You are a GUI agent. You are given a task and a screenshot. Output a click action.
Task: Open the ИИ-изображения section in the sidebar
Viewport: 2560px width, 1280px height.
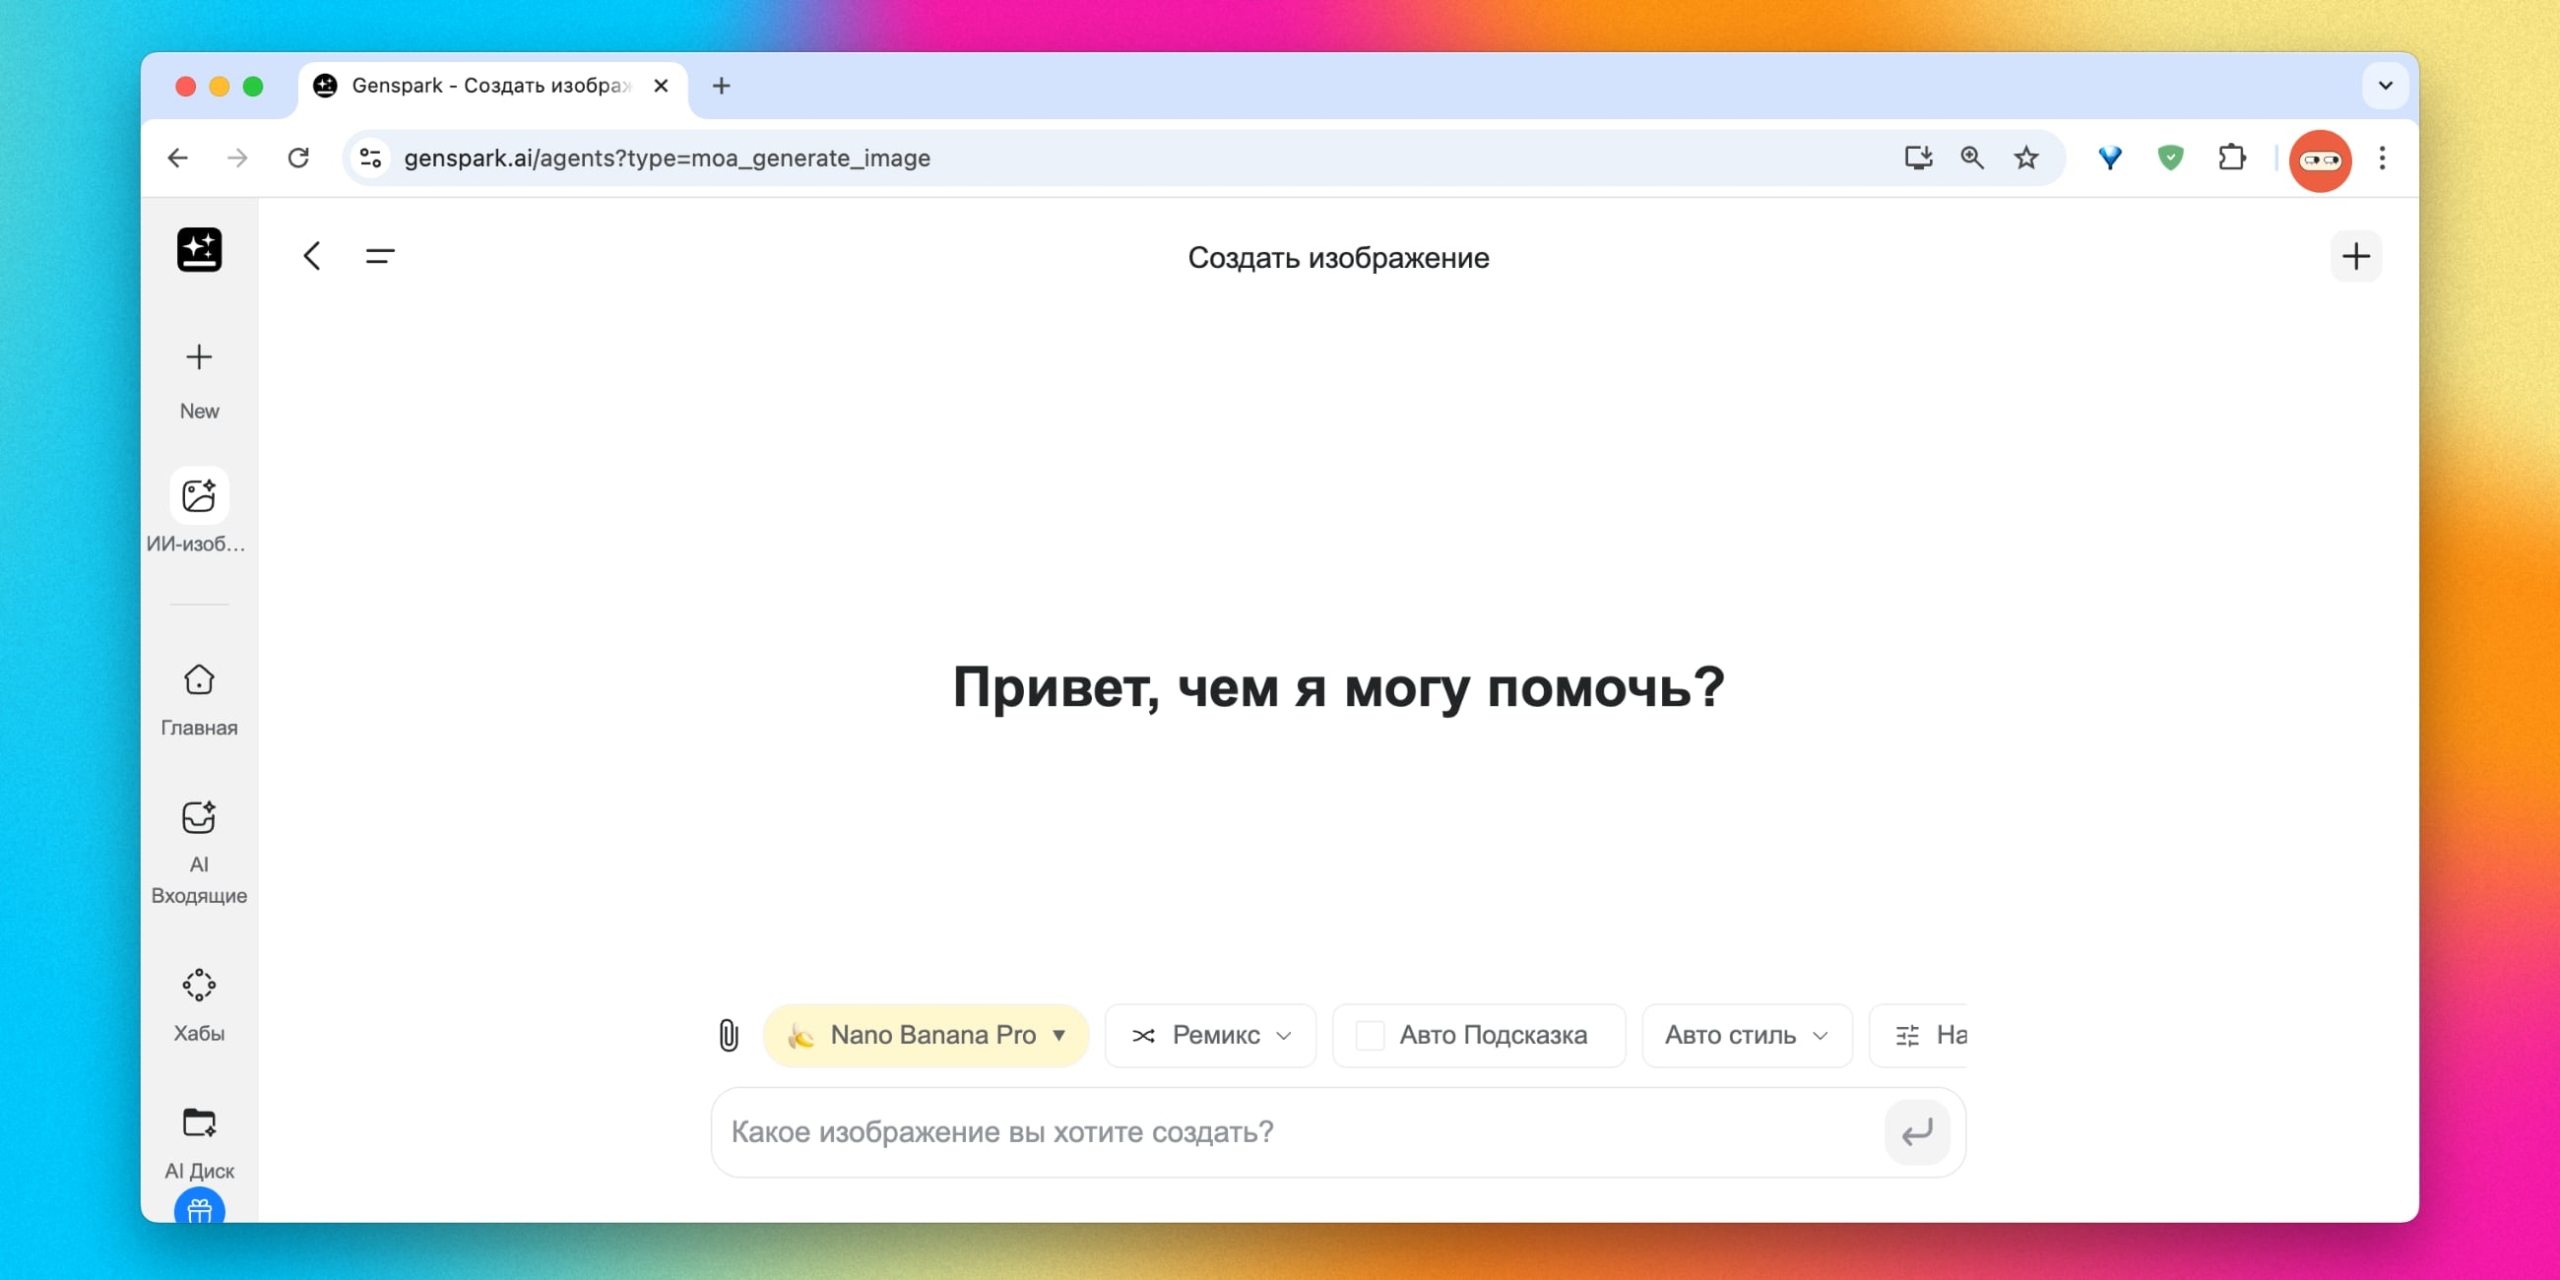click(x=198, y=496)
